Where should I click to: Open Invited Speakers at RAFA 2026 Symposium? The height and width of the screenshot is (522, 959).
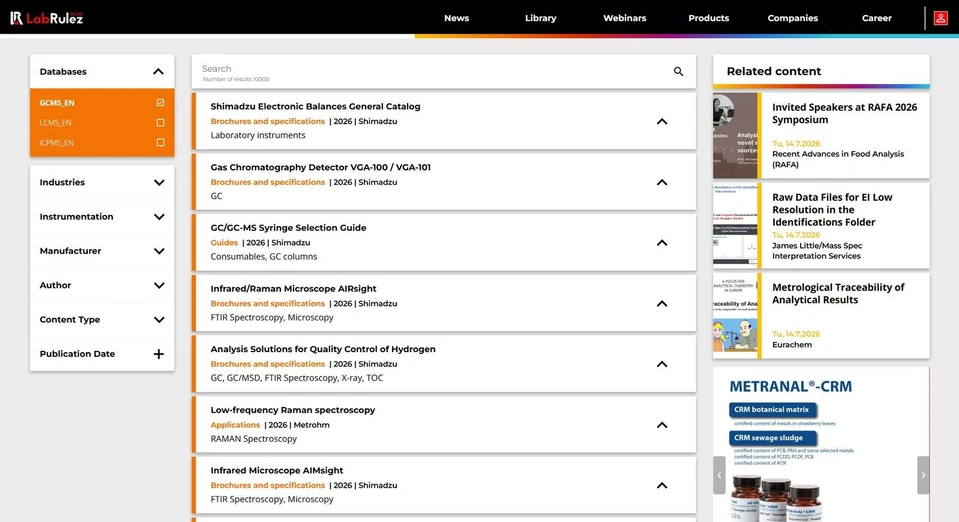pyautogui.click(x=844, y=113)
